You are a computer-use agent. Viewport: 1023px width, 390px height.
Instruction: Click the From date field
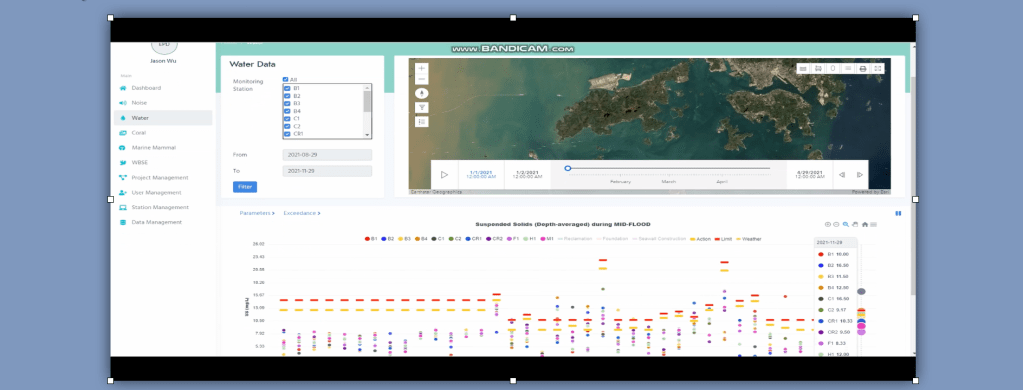point(328,155)
